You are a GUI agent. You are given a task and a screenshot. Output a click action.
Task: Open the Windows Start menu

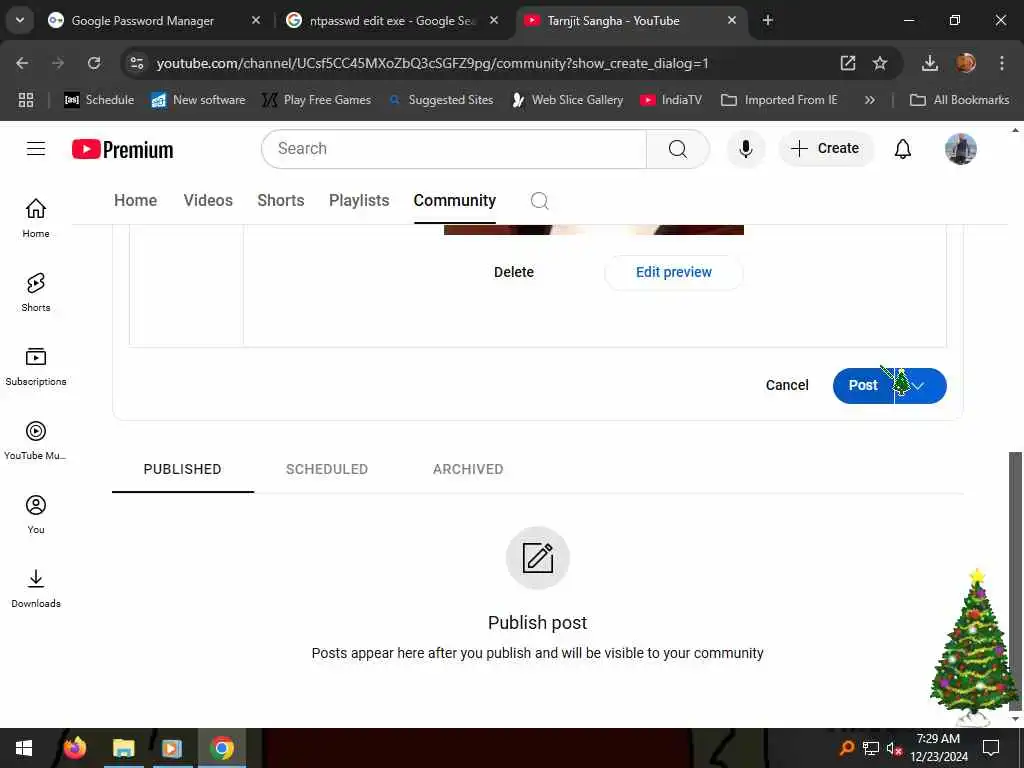[24, 748]
